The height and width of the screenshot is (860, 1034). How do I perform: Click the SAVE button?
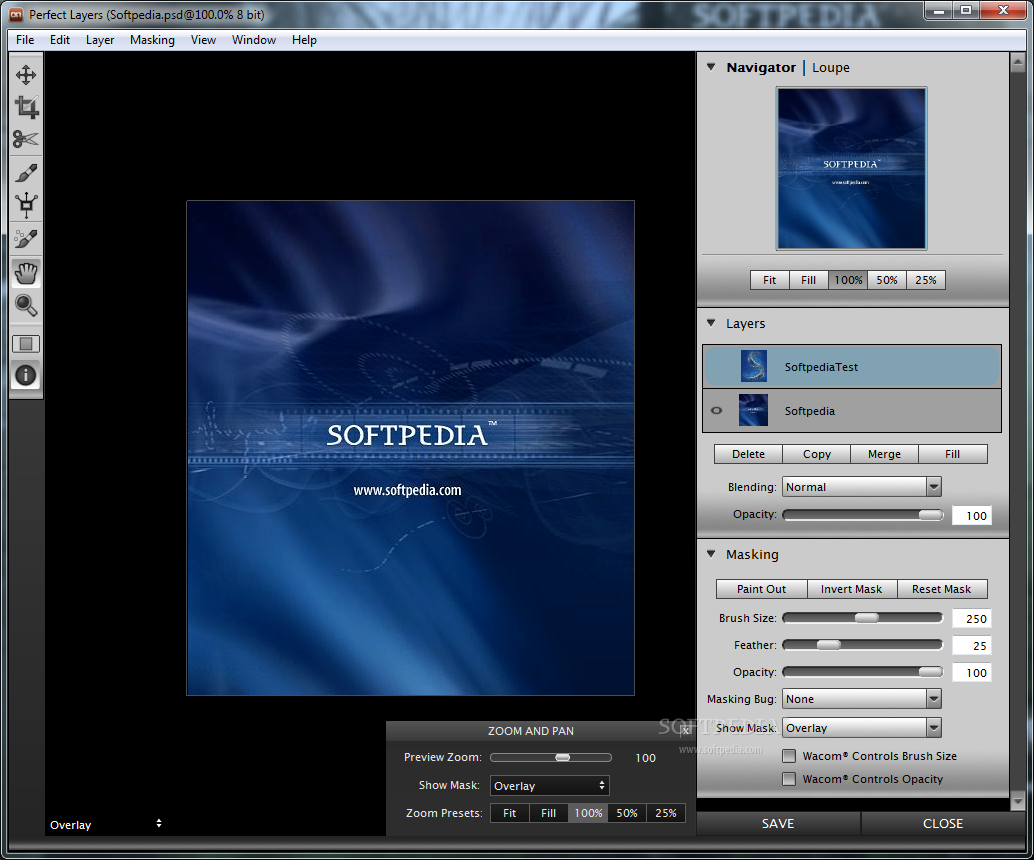tap(778, 823)
